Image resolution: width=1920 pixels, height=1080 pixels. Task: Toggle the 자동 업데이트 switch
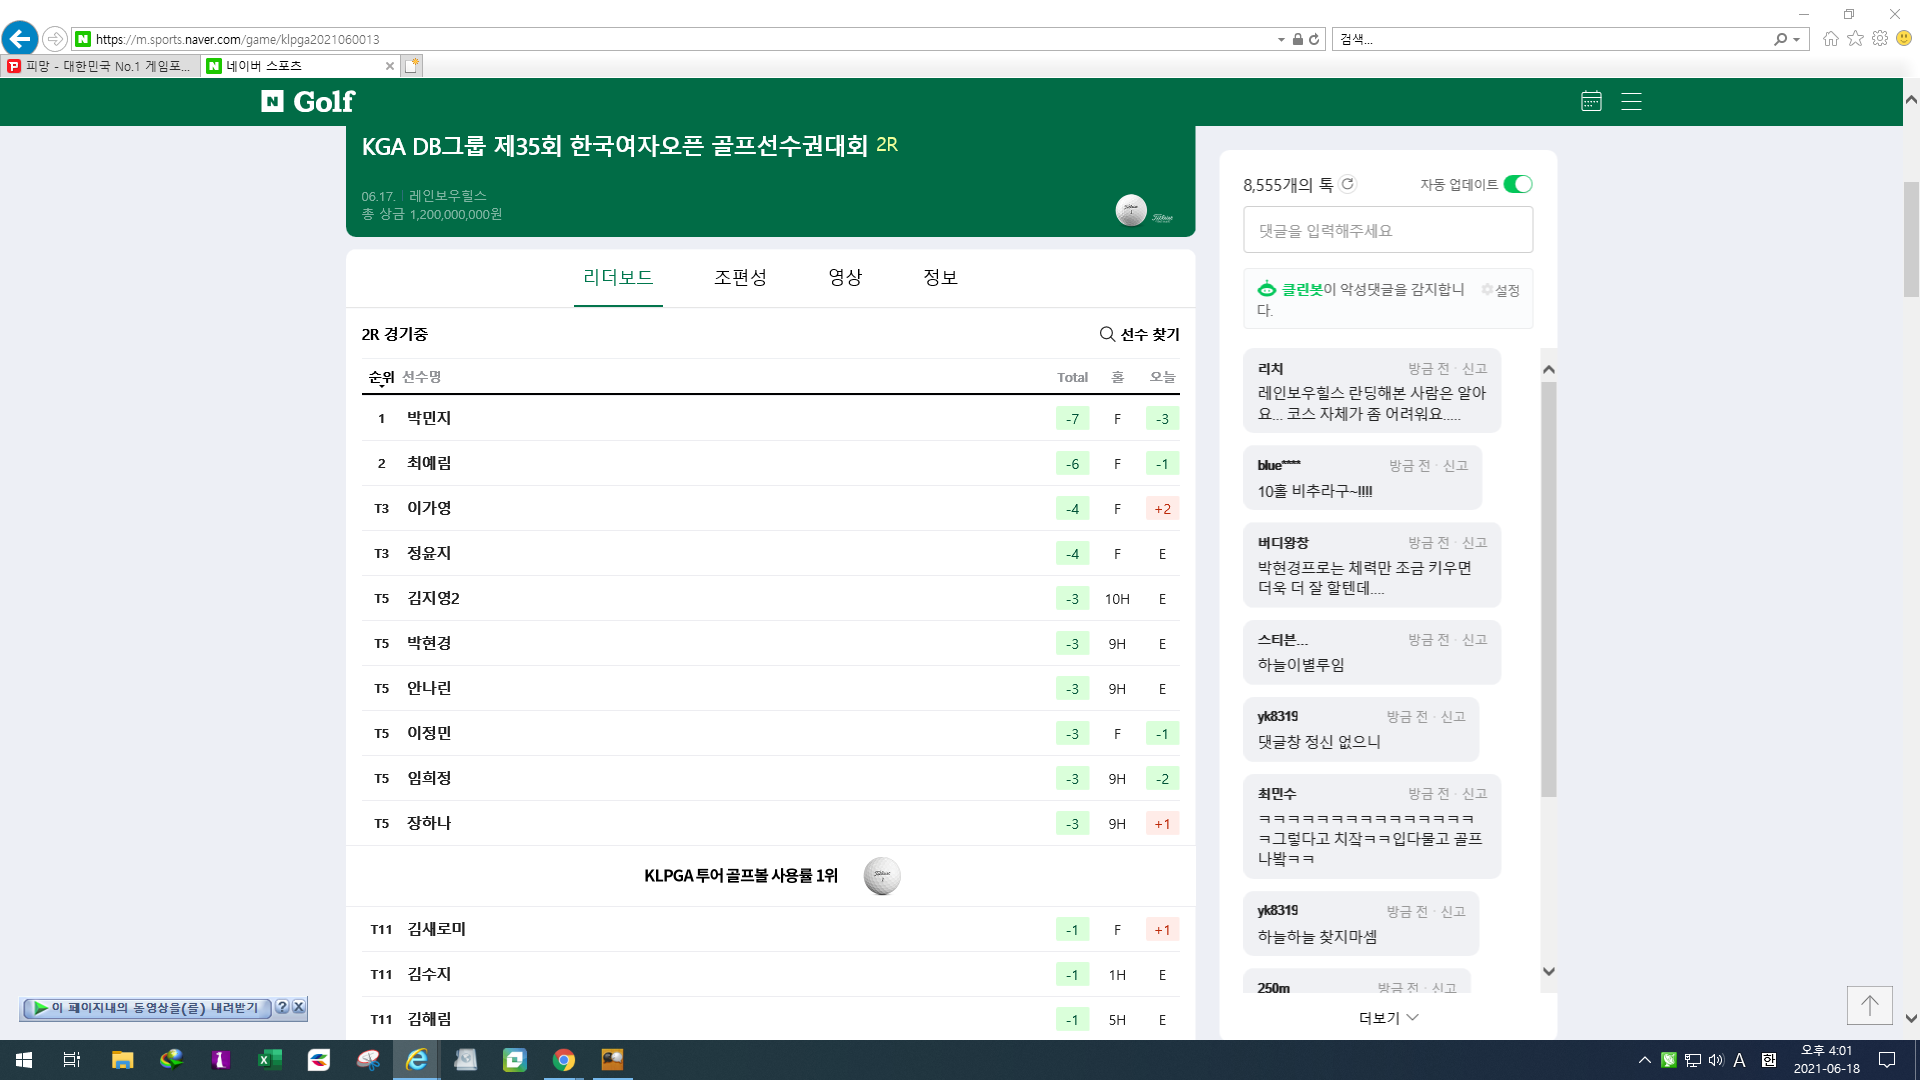[x=1518, y=184]
